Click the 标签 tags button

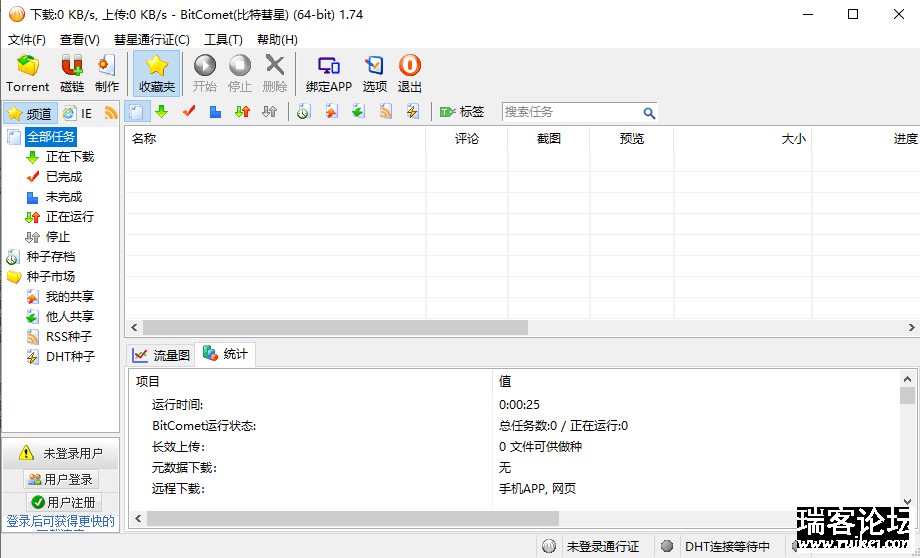coord(462,111)
